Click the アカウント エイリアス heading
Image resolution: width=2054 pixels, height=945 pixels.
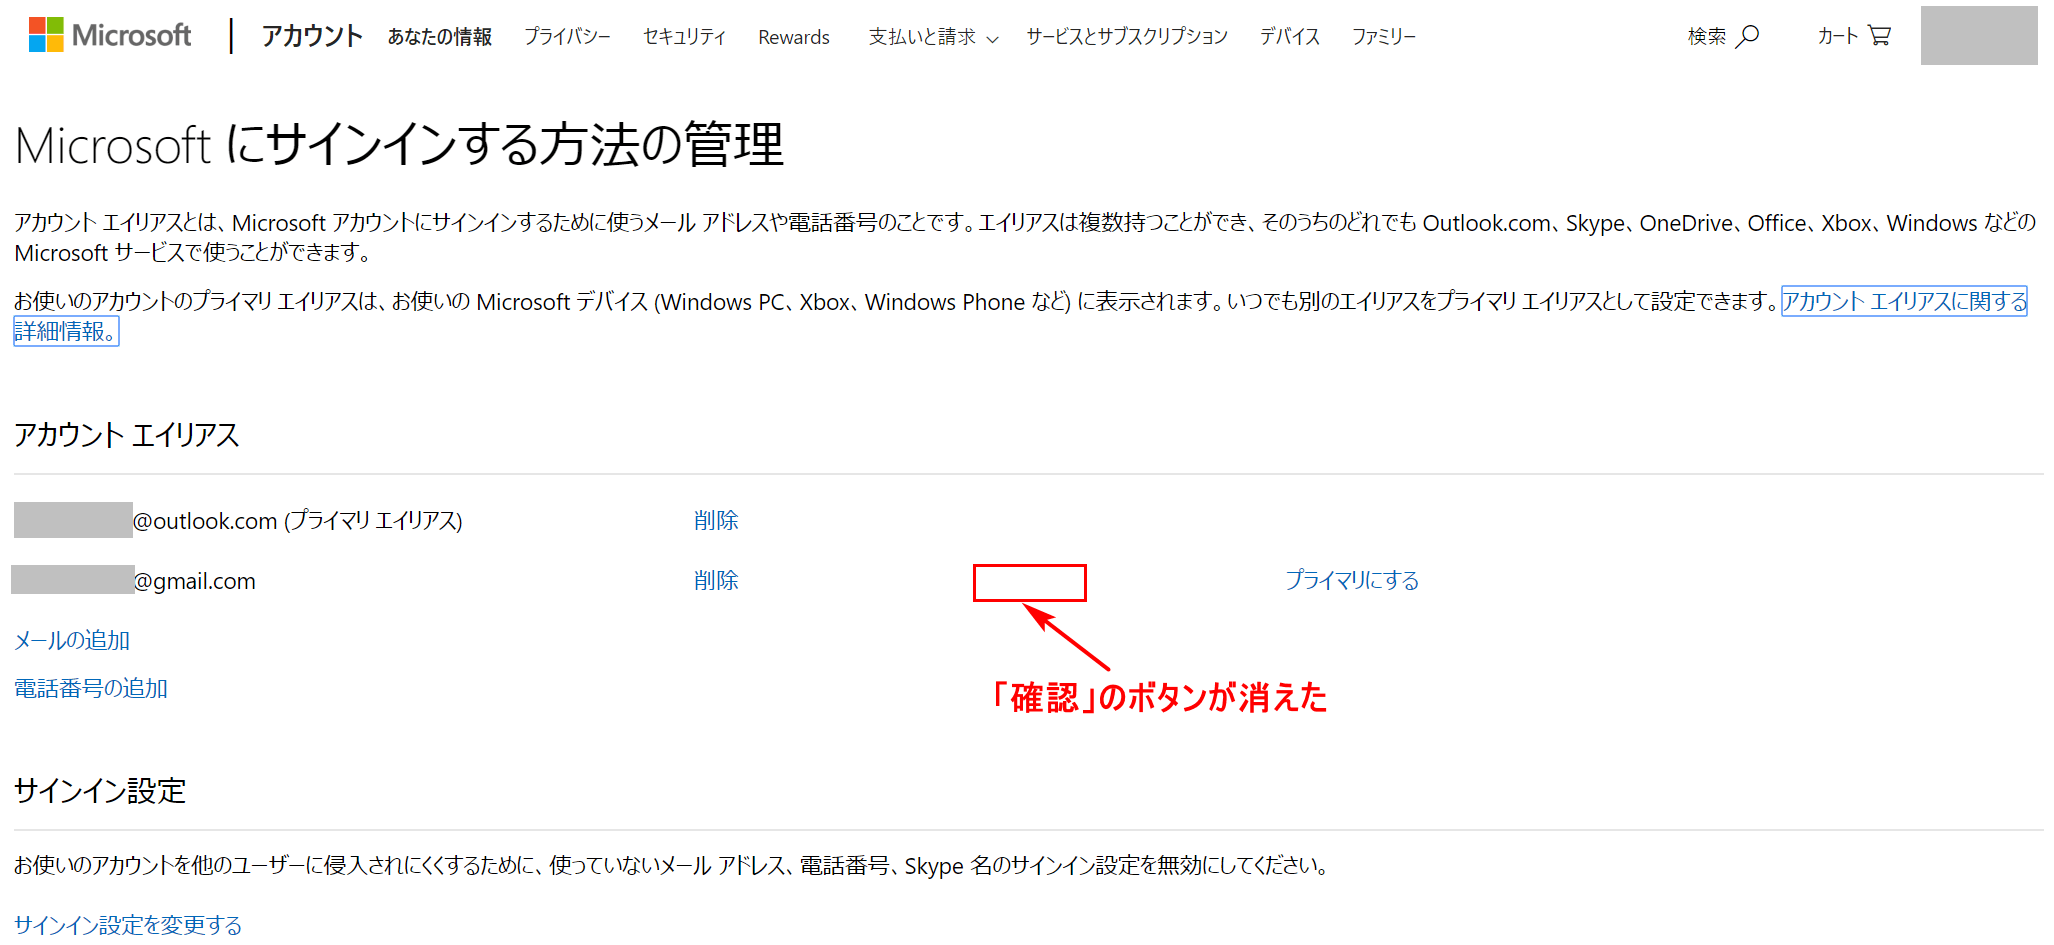tap(127, 435)
